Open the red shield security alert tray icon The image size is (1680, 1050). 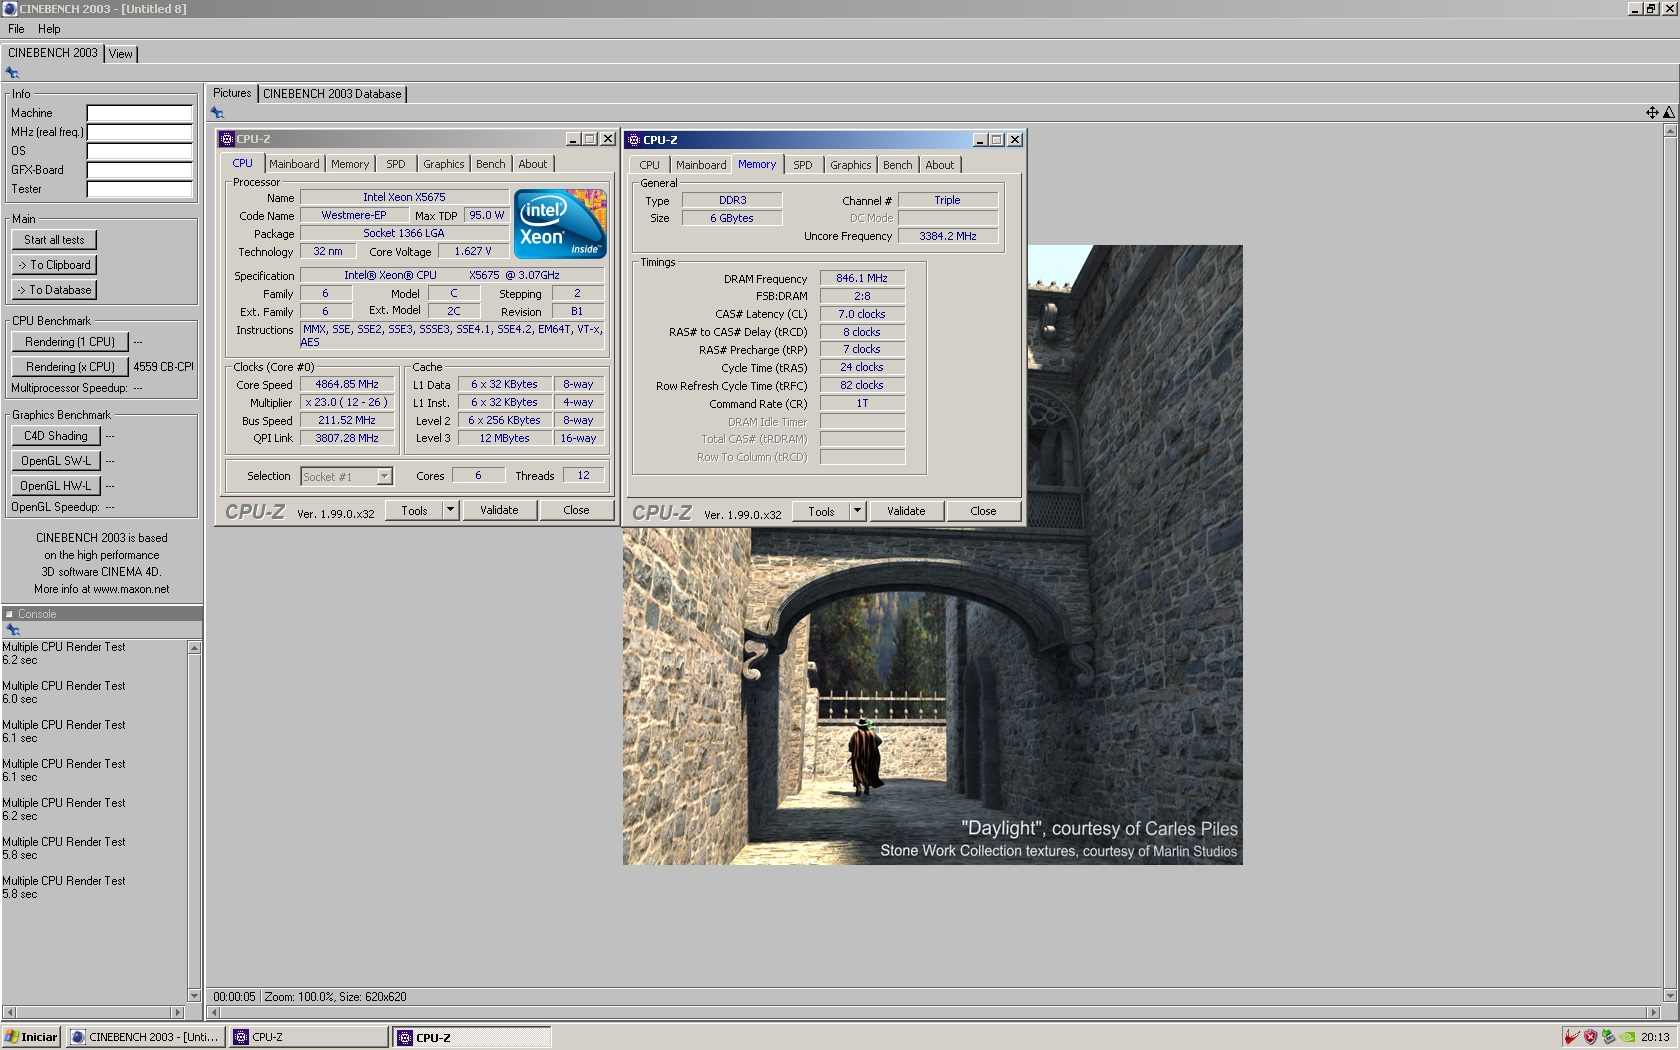pyautogui.click(x=1590, y=1037)
